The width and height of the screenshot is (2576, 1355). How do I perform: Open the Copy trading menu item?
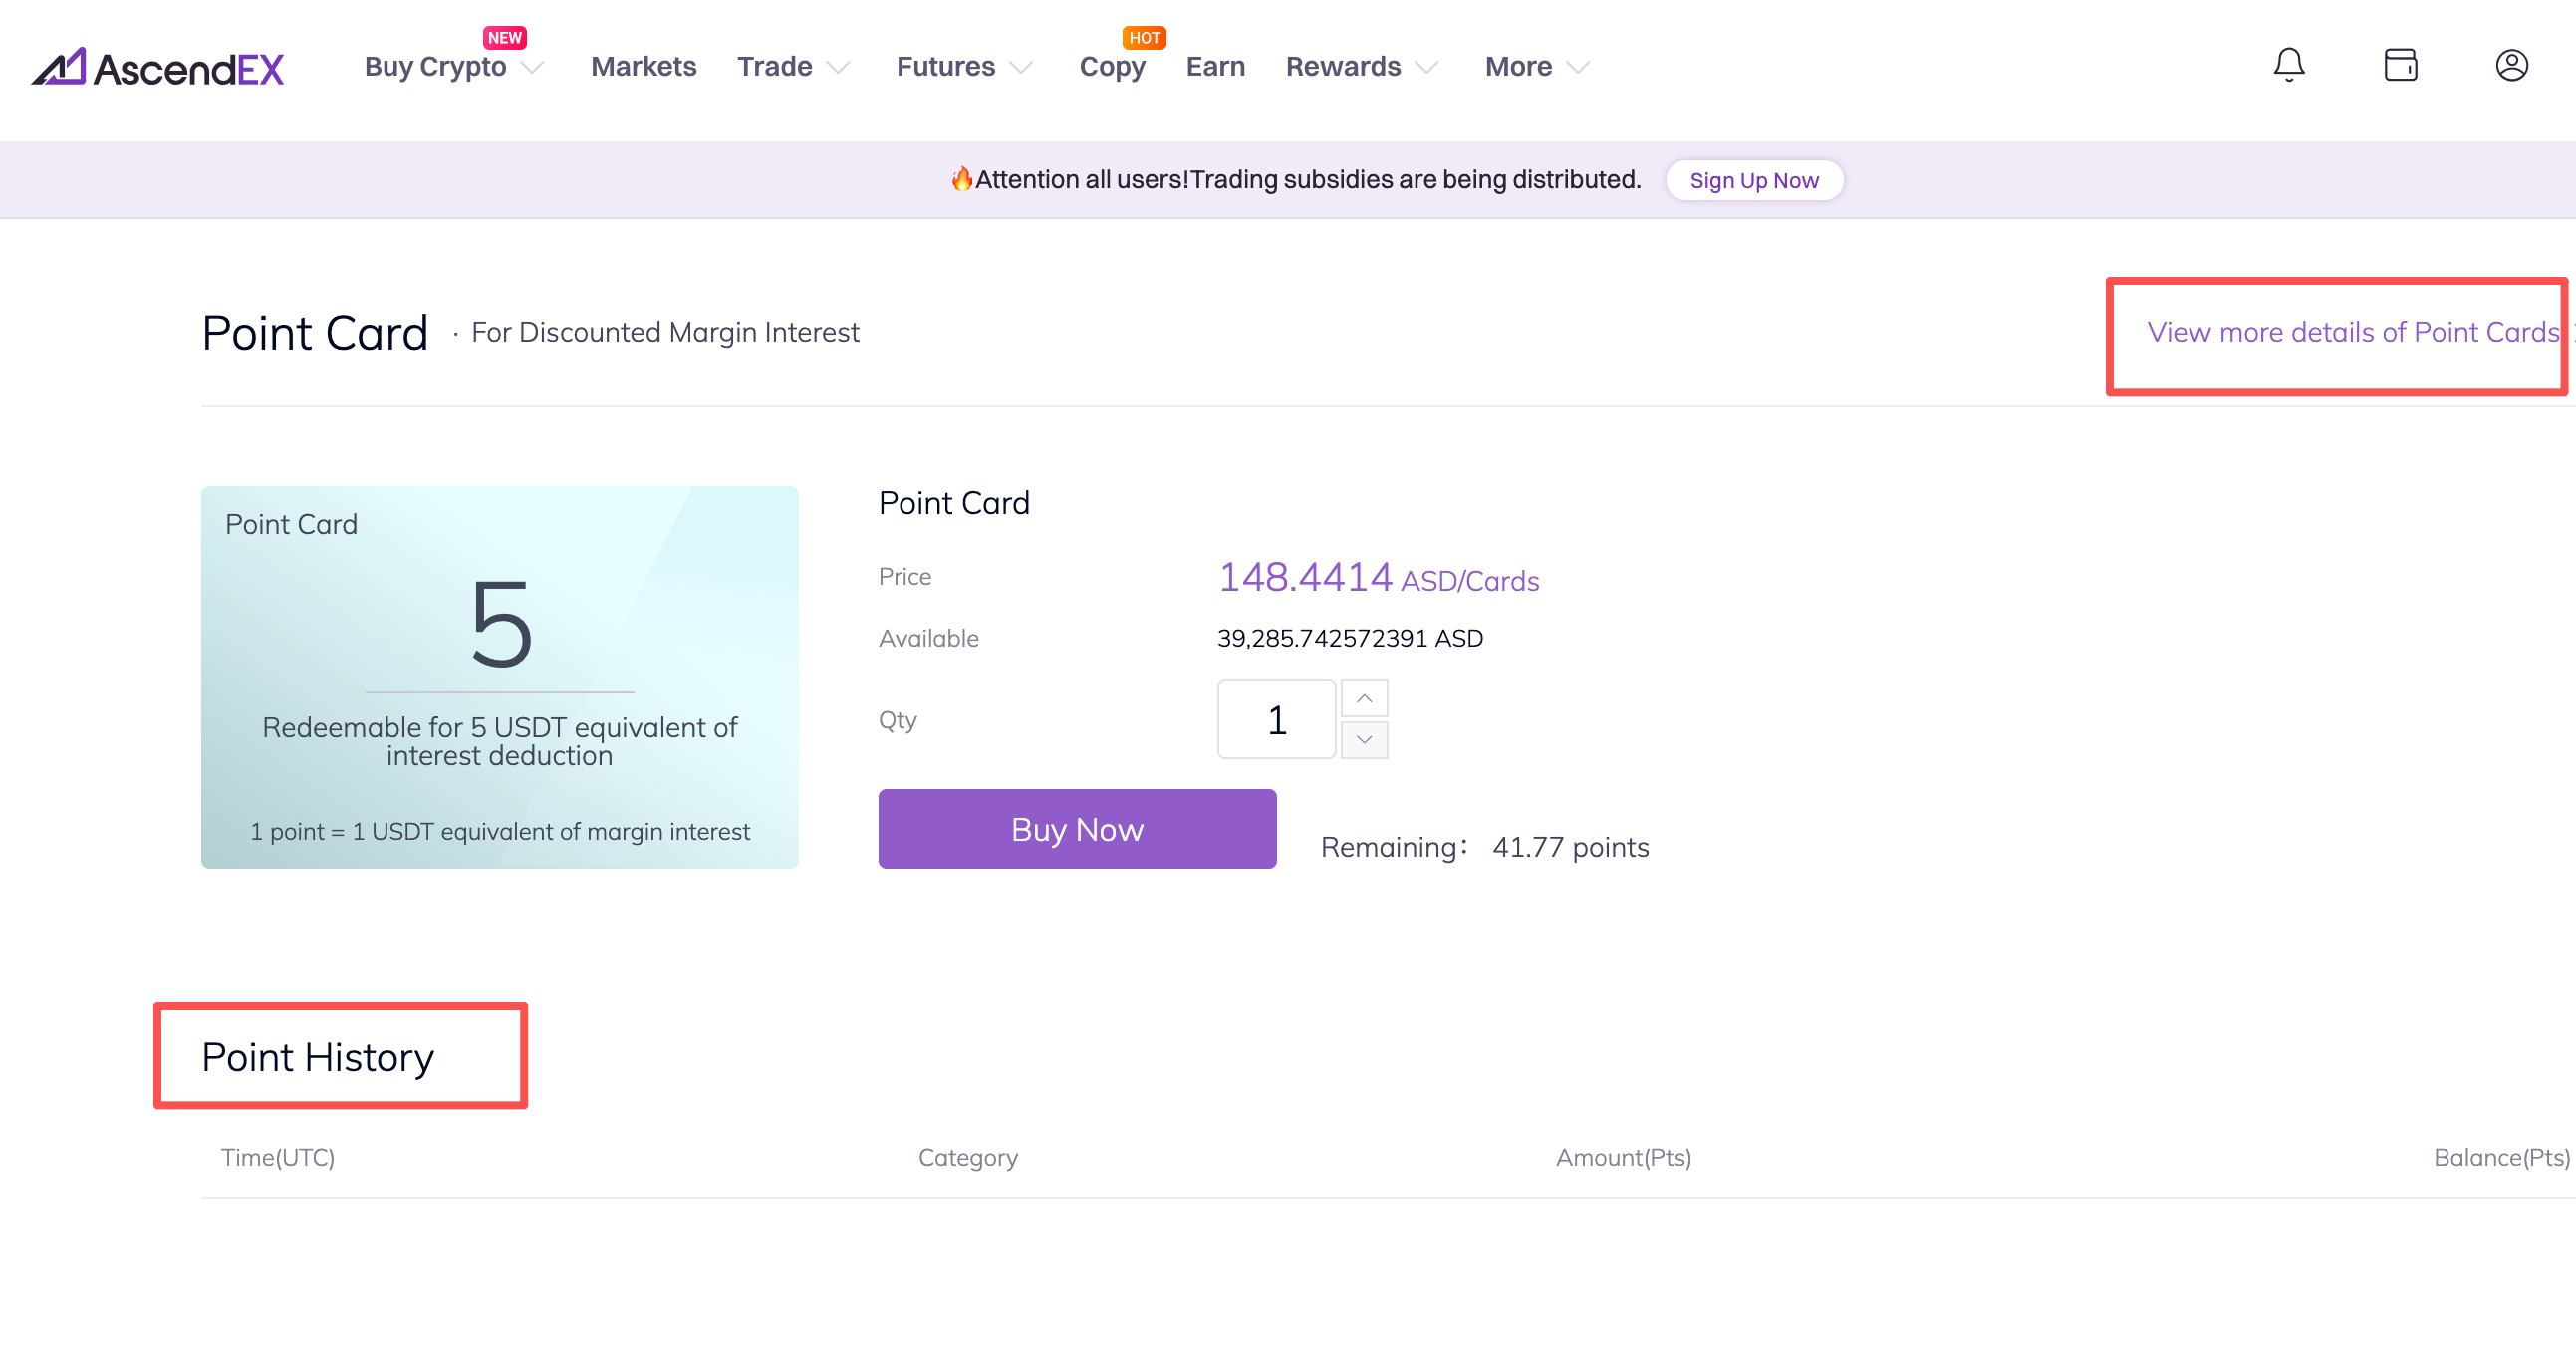point(1112,67)
